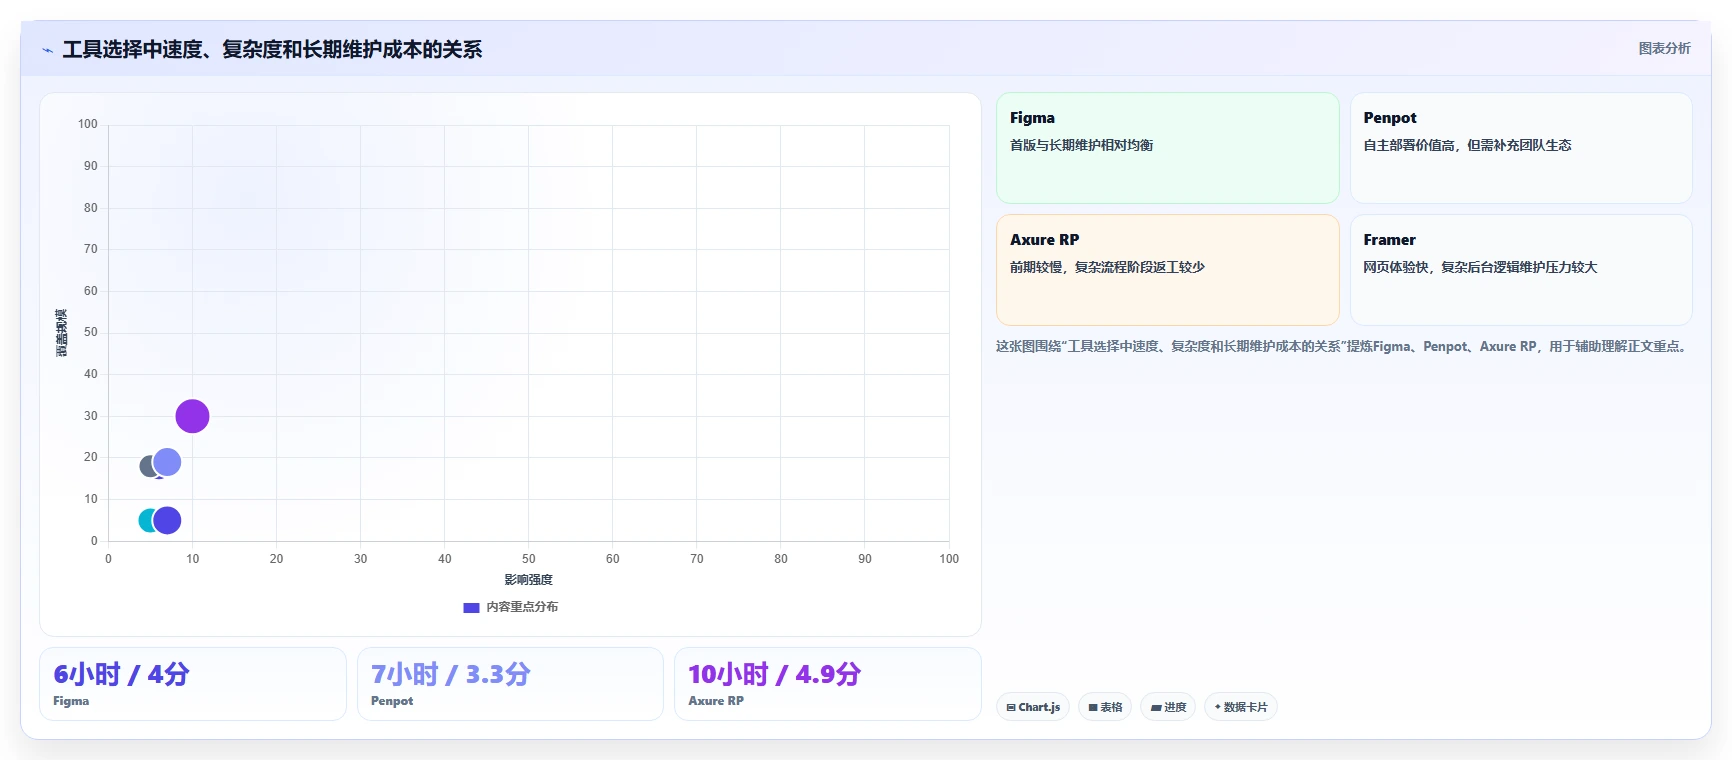
Task: Click the 图表分析 label in the header
Action: coord(1664,48)
